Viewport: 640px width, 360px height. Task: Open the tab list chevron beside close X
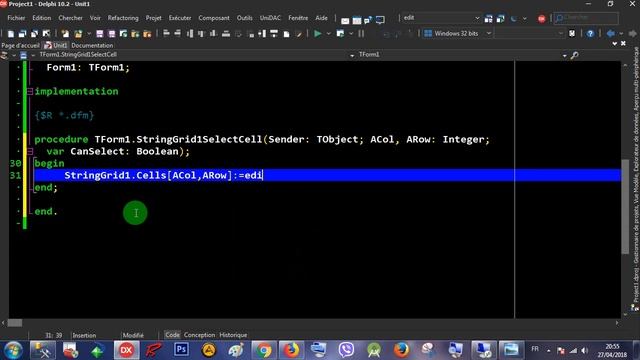tap(615, 44)
